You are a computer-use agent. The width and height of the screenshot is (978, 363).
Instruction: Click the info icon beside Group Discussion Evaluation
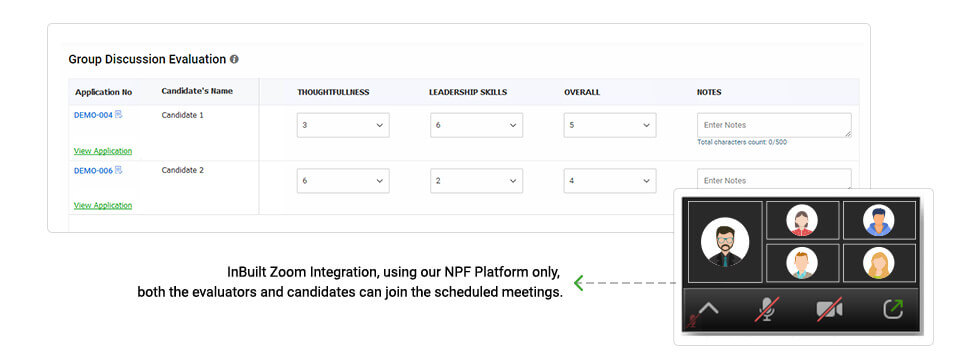234,60
